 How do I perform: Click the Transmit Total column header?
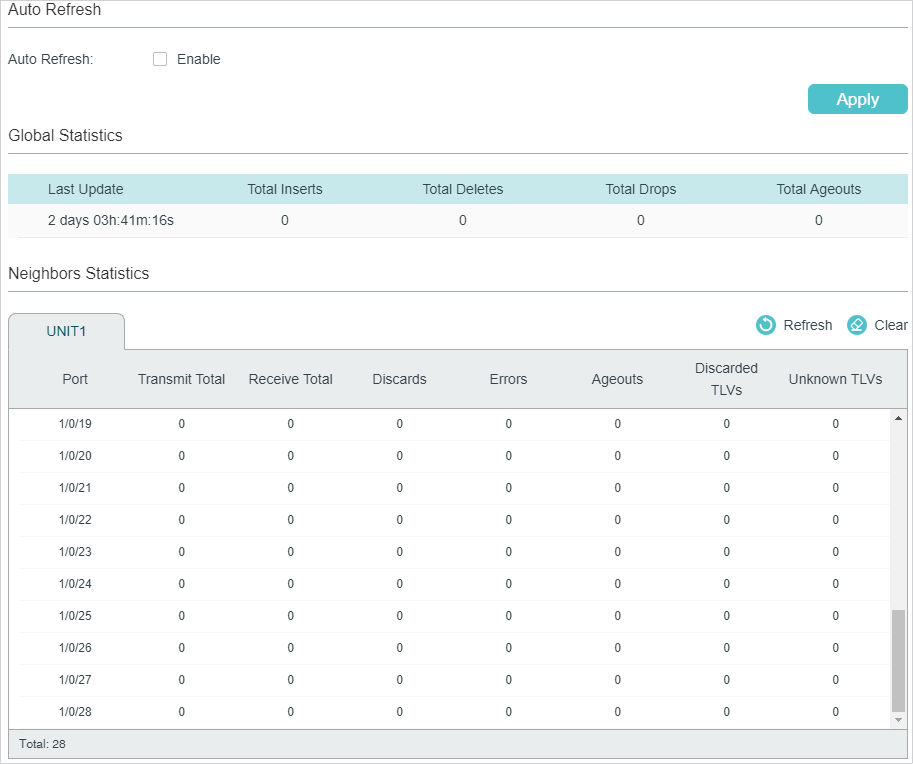pos(181,379)
